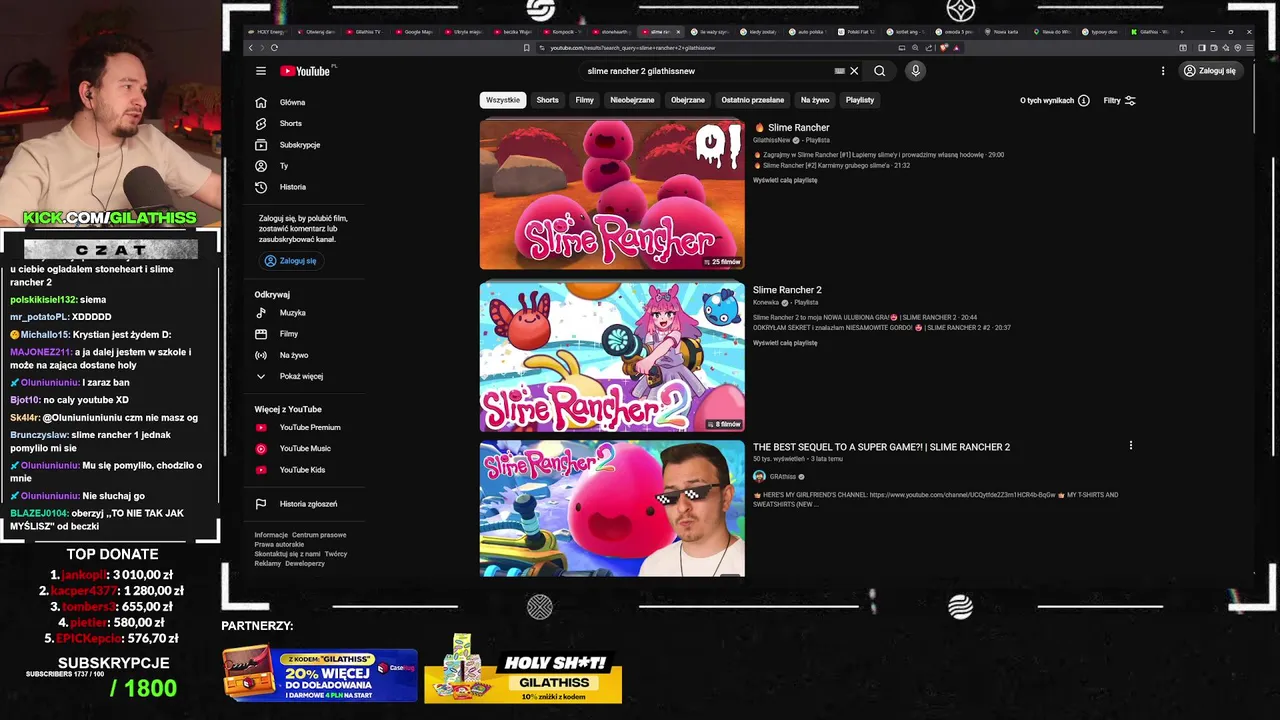Click the HOLY SH*T Gilathiss banner

pyautogui.click(x=523, y=671)
